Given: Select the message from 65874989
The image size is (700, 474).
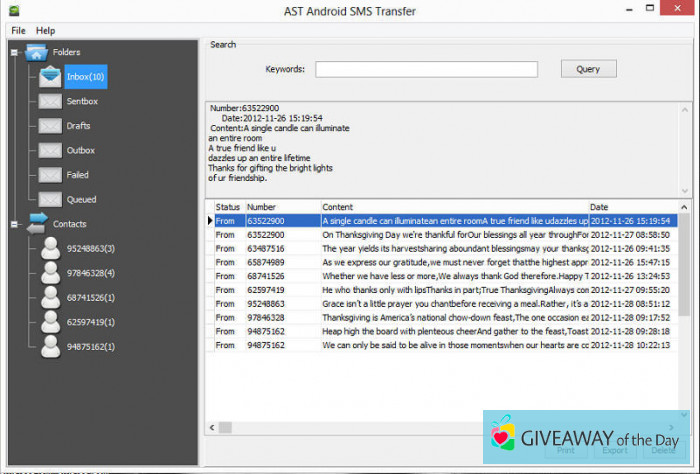Looking at the screenshot, I should point(265,262).
